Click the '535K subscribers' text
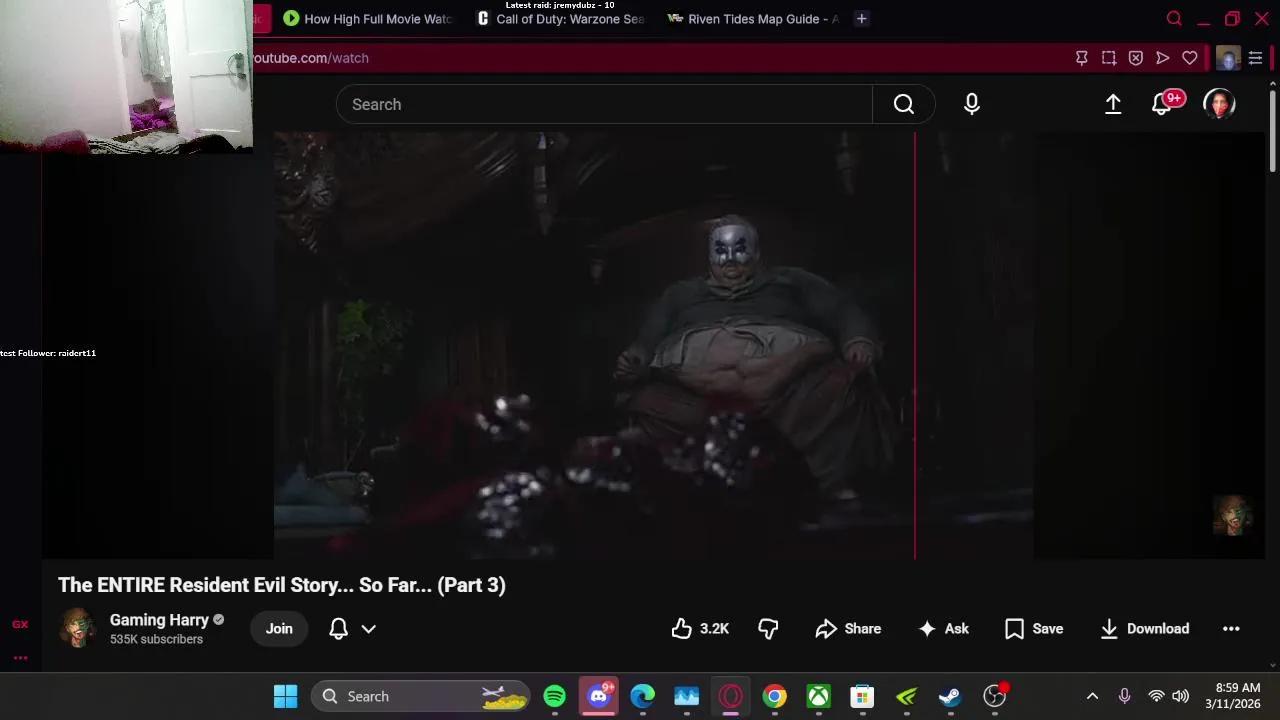The height and width of the screenshot is (720, 1280). [156, 639]
